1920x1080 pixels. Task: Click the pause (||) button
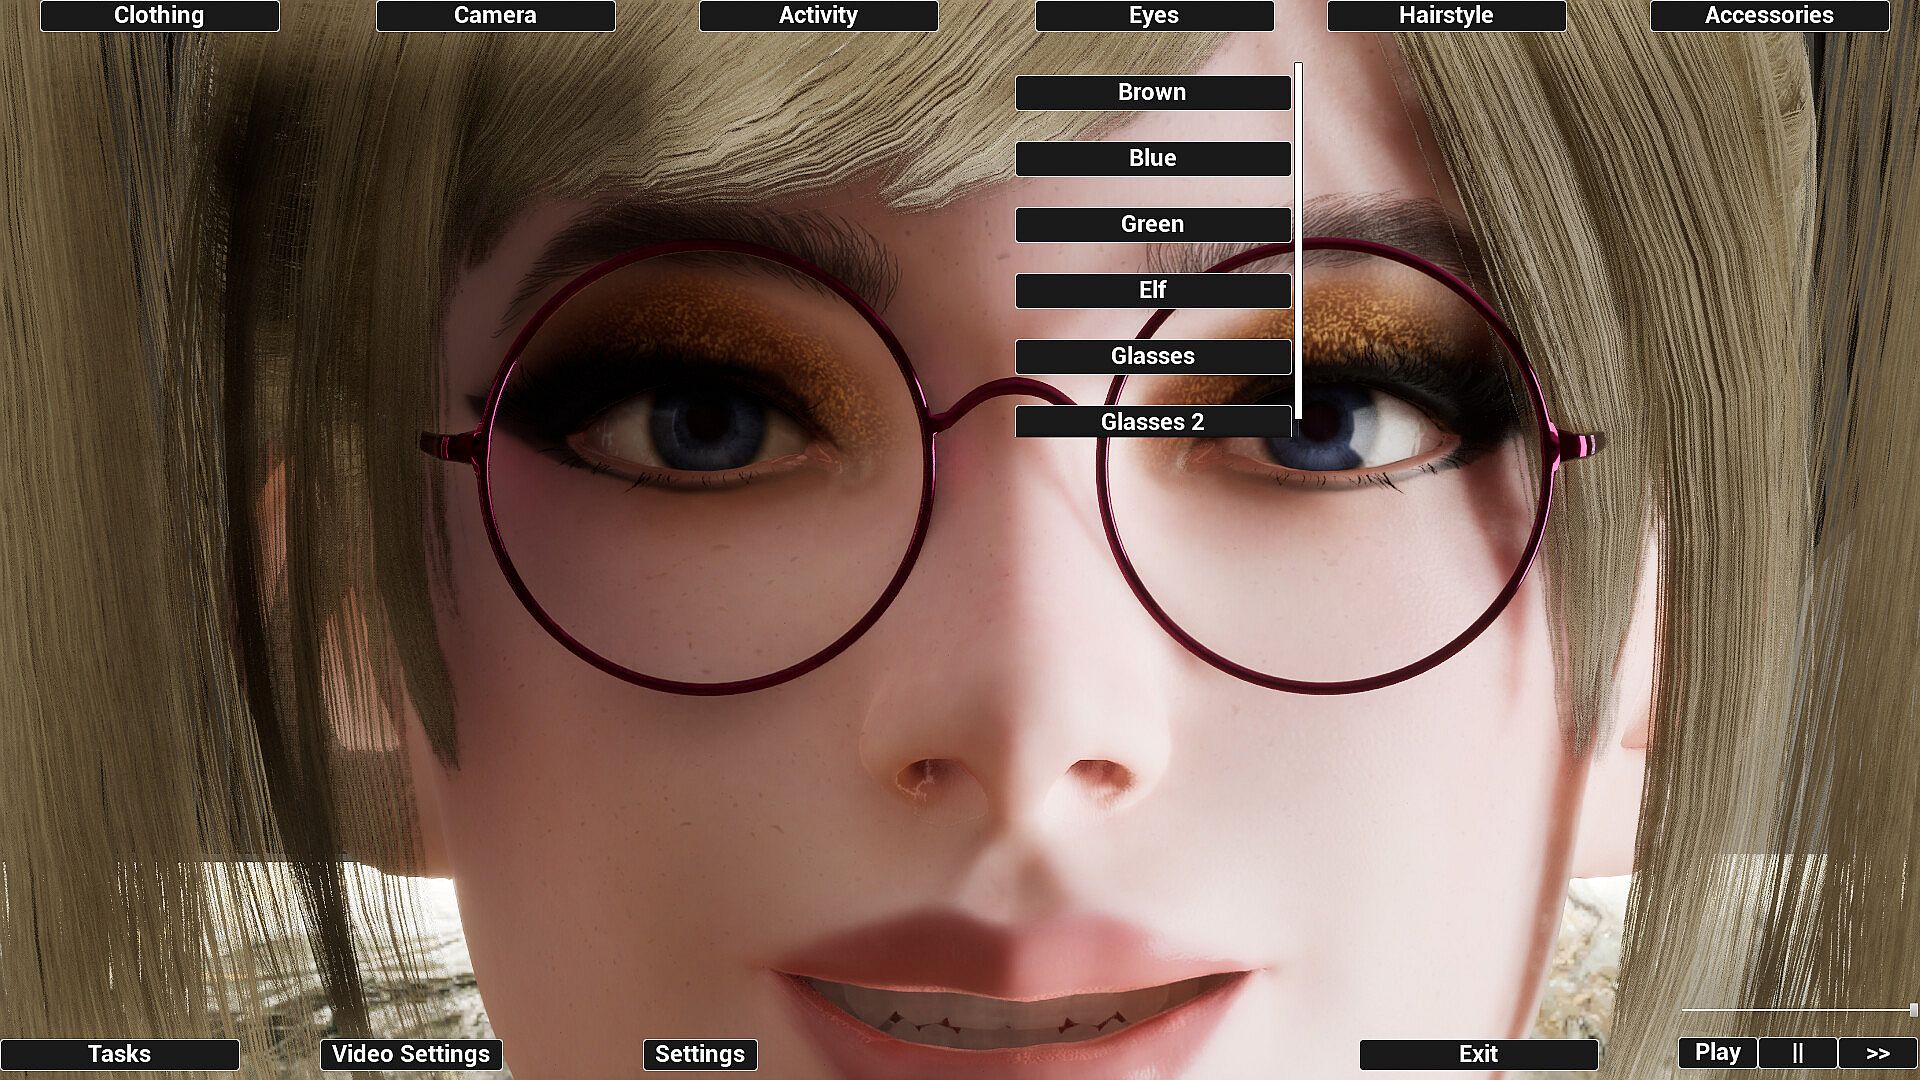pyautogui.click(x=1797, y=1053)
